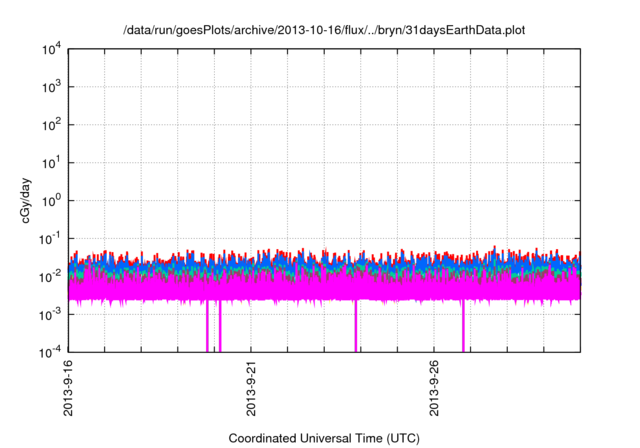Click the 2013-9-26 date tick label
The height and width of the screenshot is (448, 640).
(434, 388)
